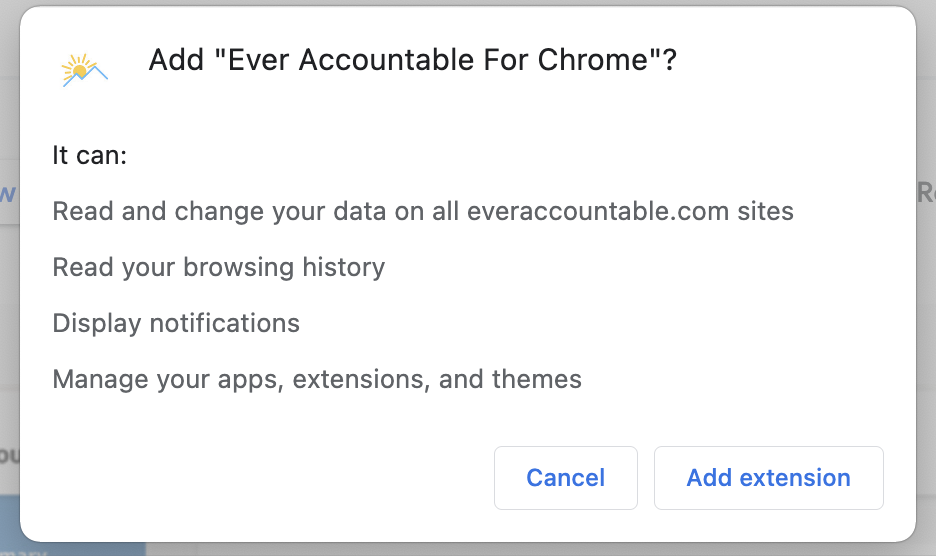
Task: Select the 'Display notifications' permission text
Action: tap(176, 323)
